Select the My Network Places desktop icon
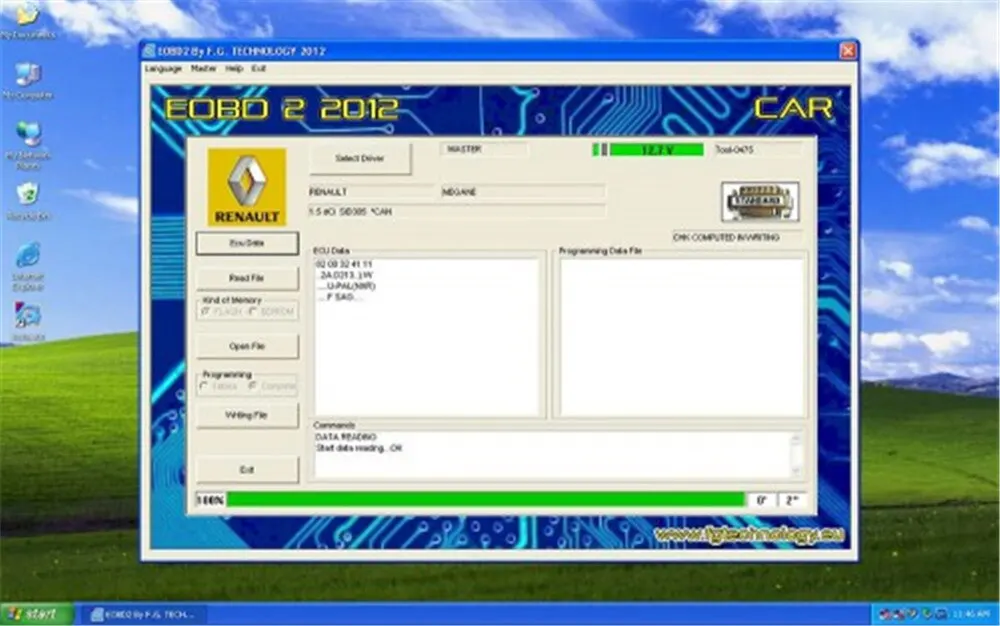The image size is (1000, 626). coord(27,145)
